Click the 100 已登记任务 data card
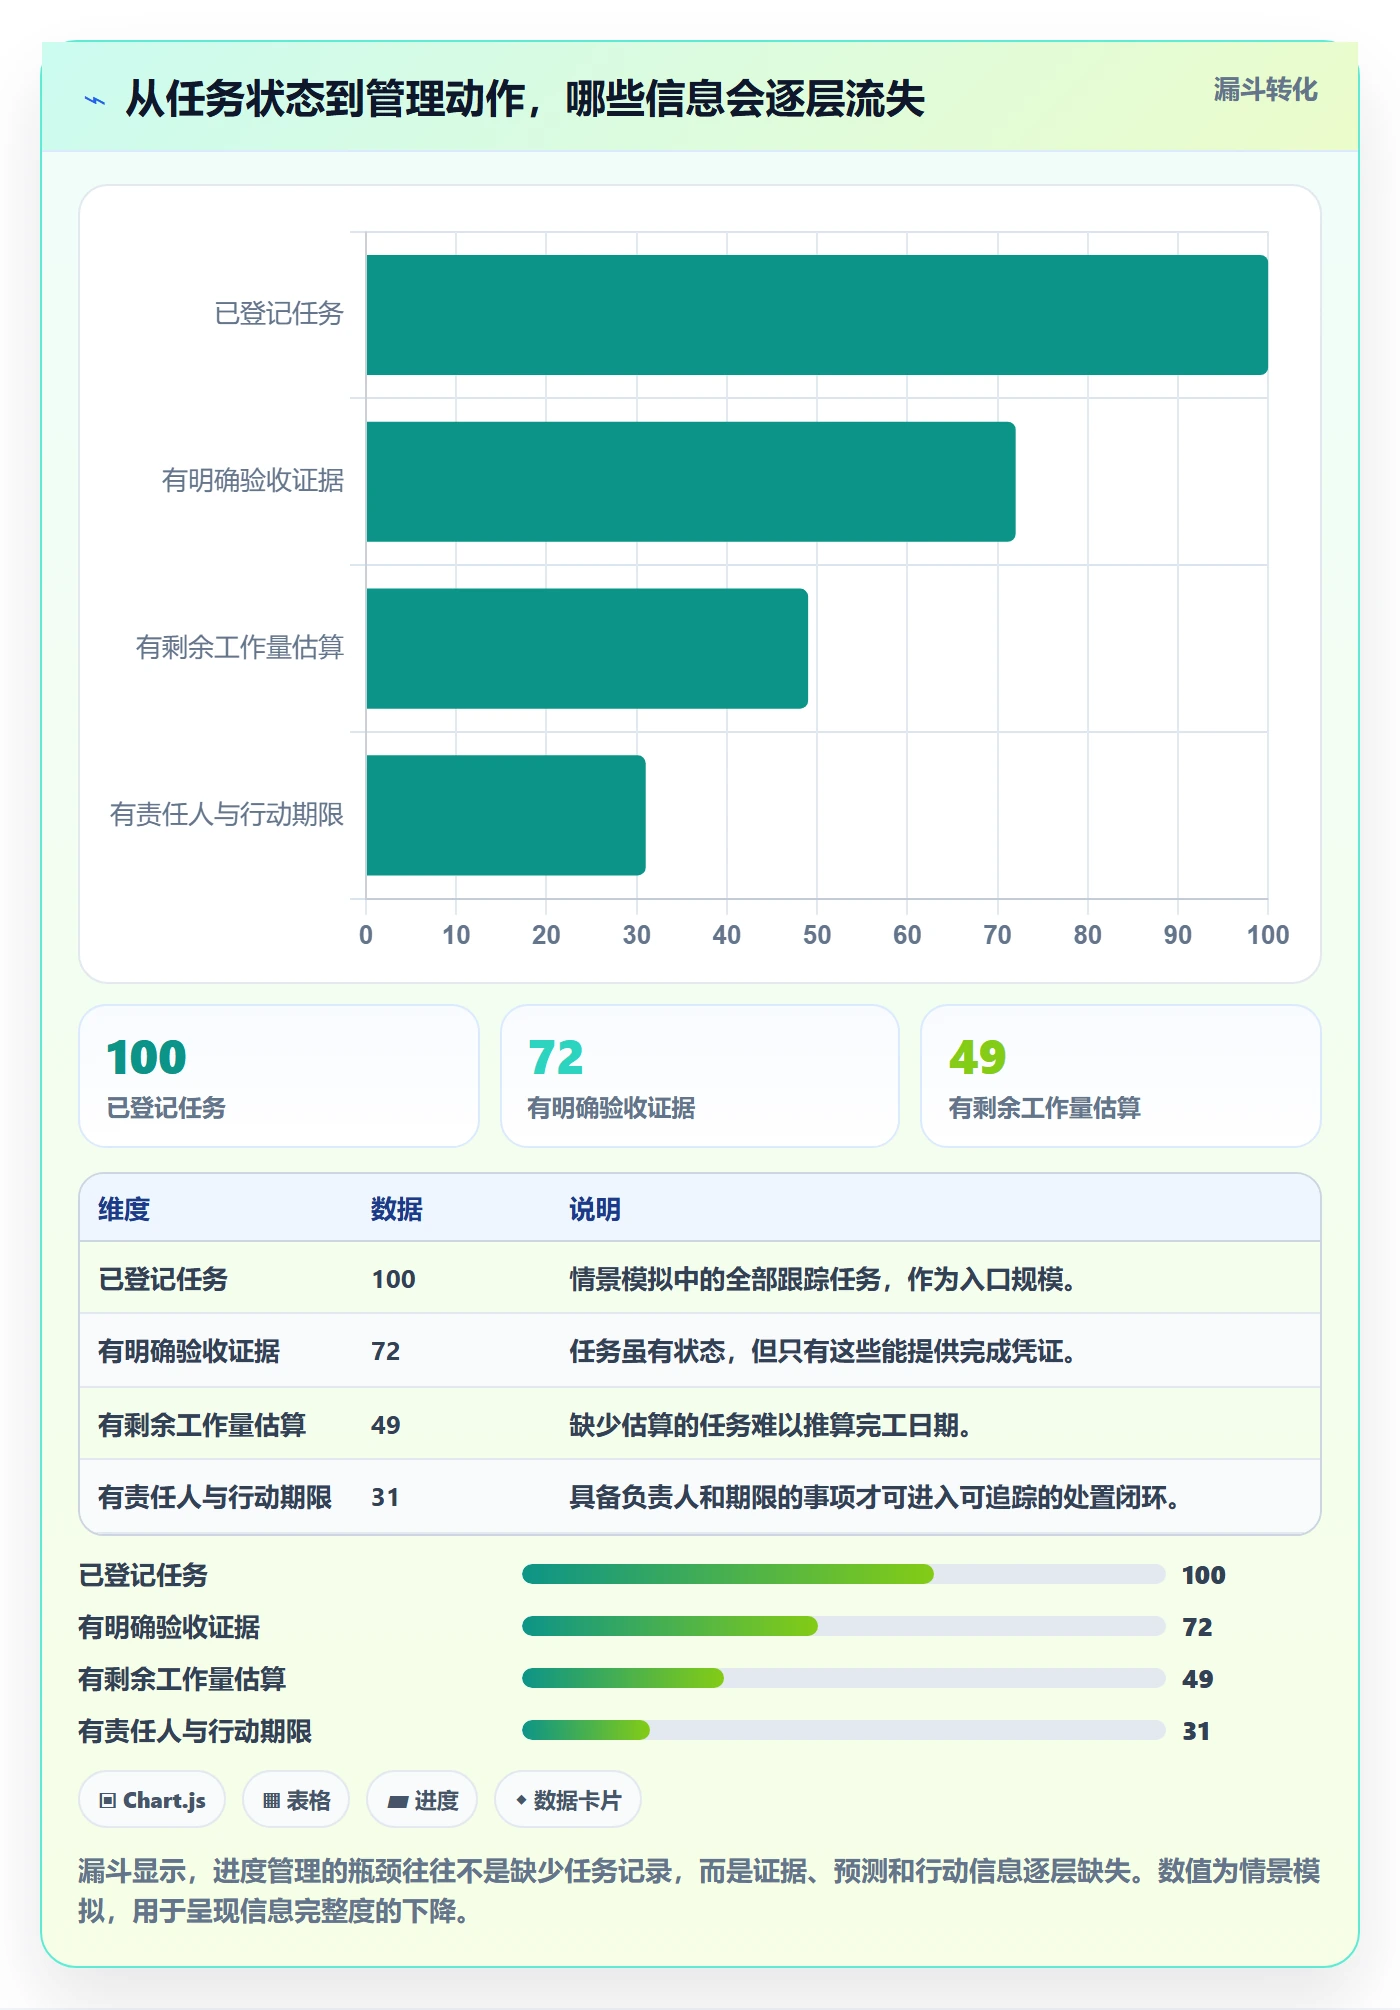1400x2010 pixels. [x=279, y=1076]
